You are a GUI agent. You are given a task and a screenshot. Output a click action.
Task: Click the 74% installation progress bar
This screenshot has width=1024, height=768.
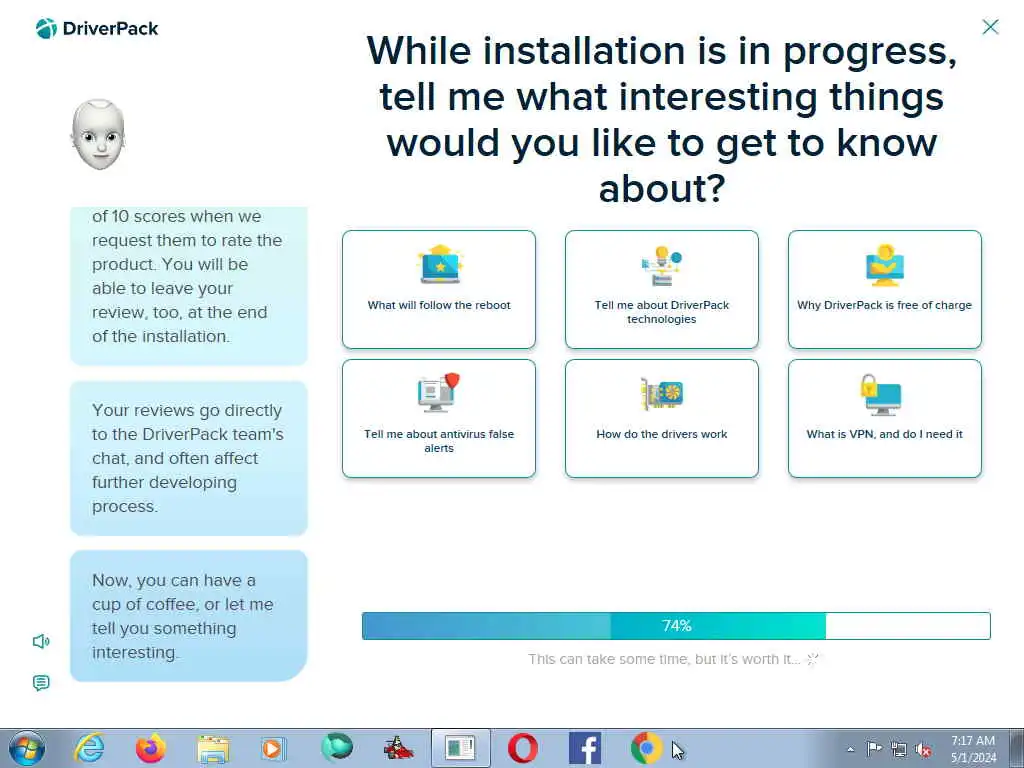click(676, 626)
